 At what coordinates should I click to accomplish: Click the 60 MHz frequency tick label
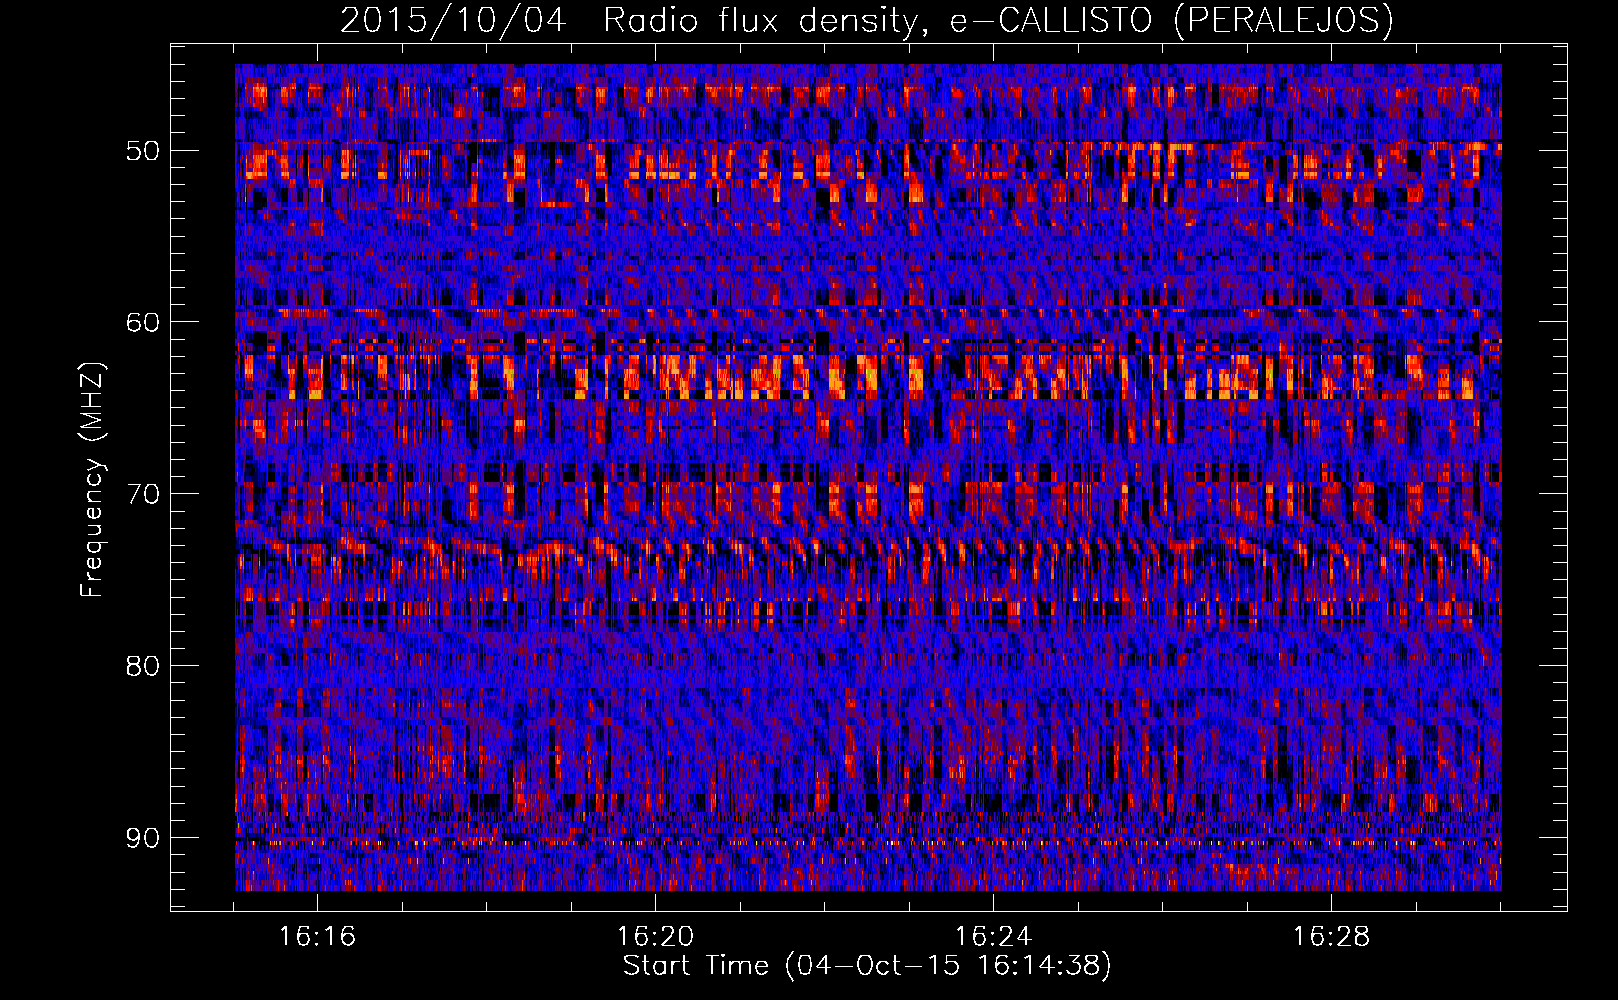tap(142, 322)
